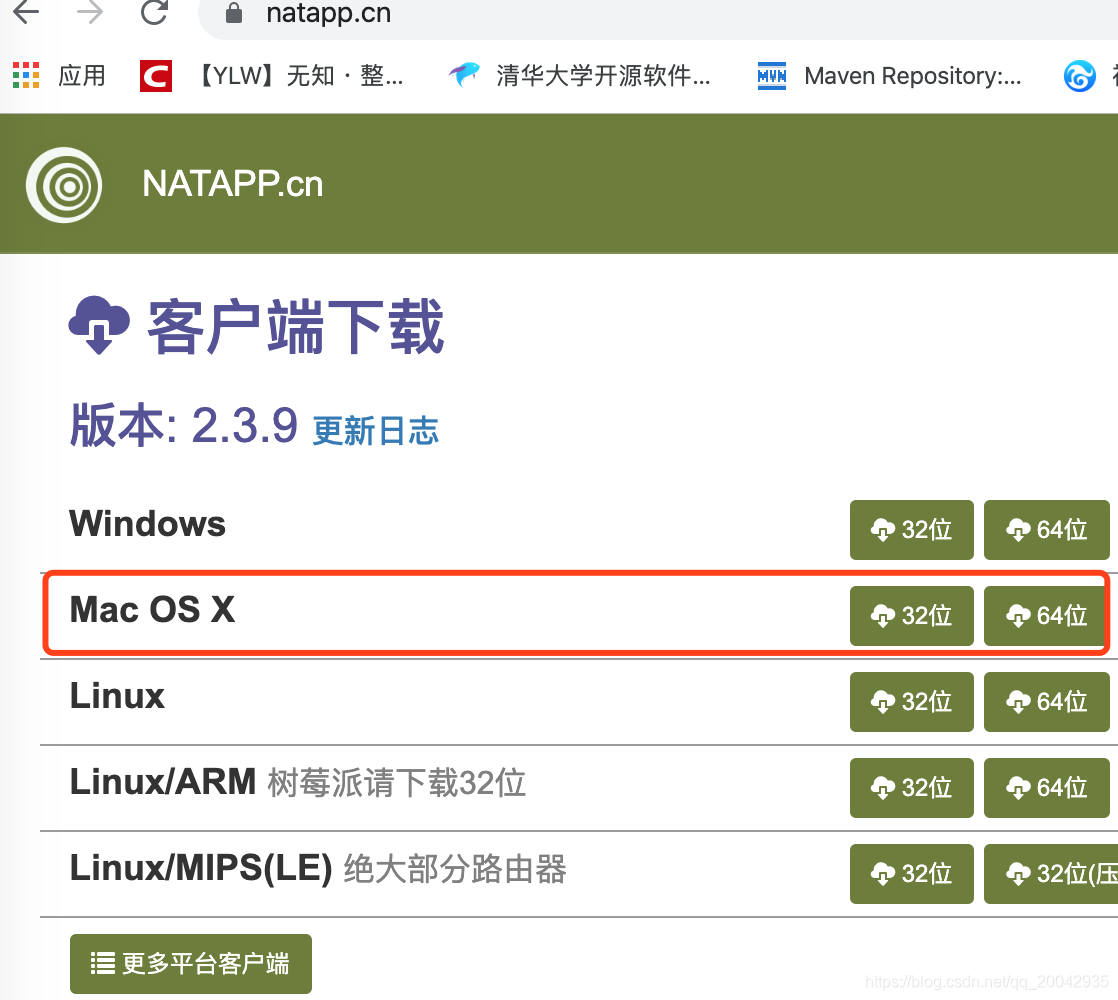Click the back navigation arrow
This screenshot has height=1000, width=1118.
tap(25, 15)
